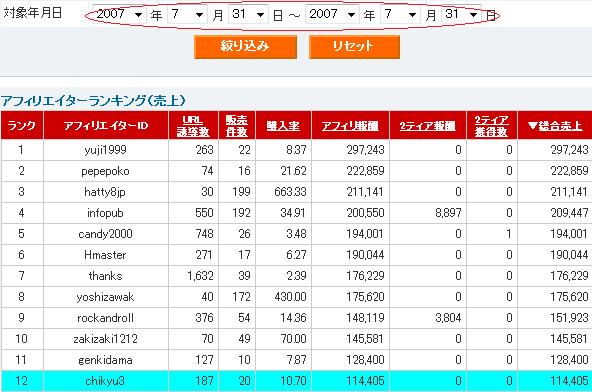This screenshot has width=592, height=392.
Task: Select affiliate ID Hmaster
Action: click(105, 255)
